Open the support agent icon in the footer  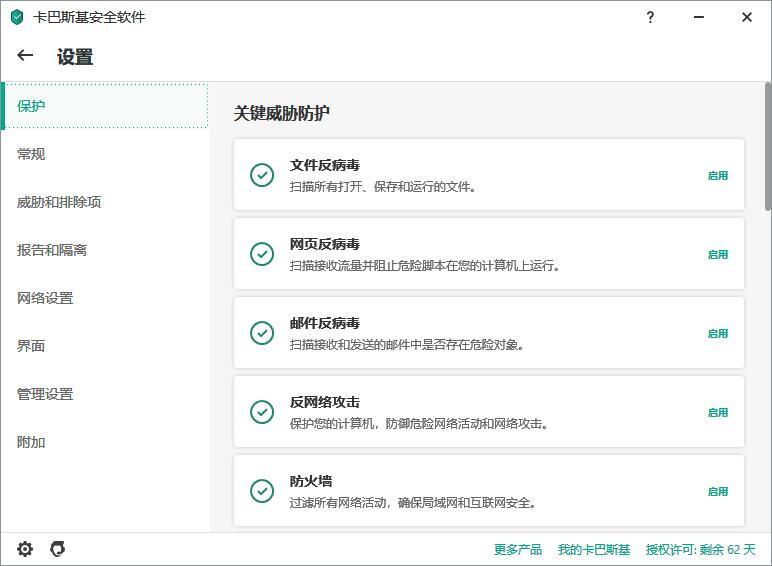coord(58,549)
